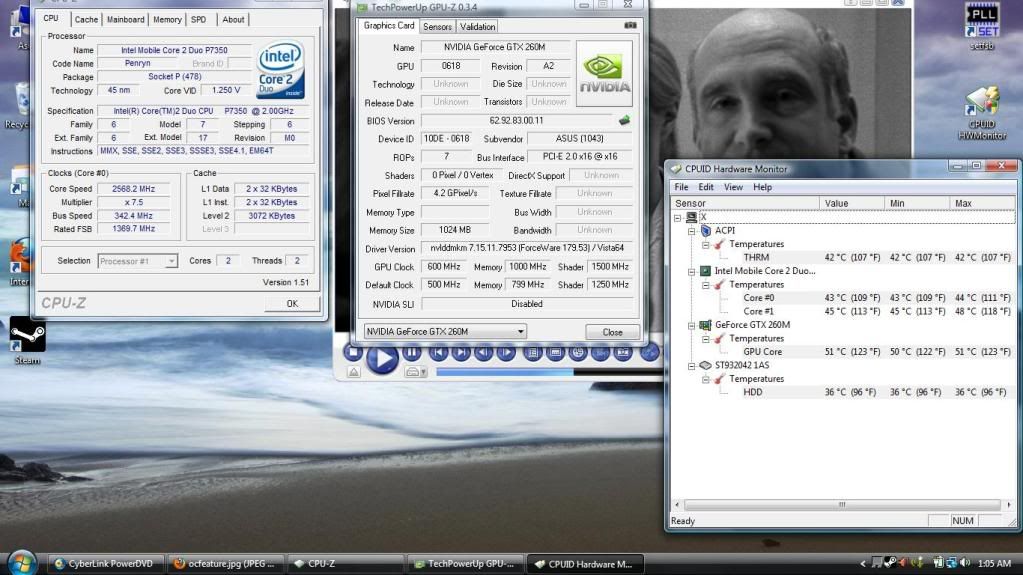Click the NVIDIA logo in GPU-Z
1023x575 pixels.
[x=604, y=73]
